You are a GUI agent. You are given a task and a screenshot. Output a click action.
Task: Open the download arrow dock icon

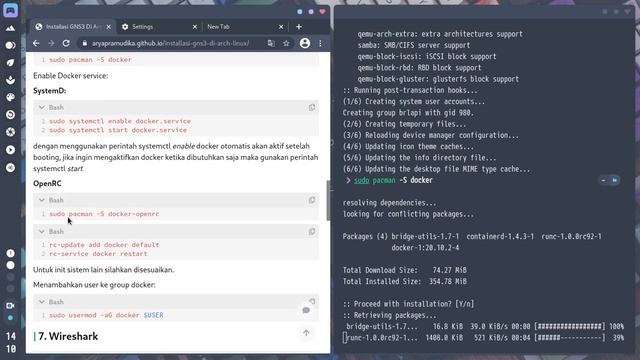pyautogui.click(x=10, y=80)
